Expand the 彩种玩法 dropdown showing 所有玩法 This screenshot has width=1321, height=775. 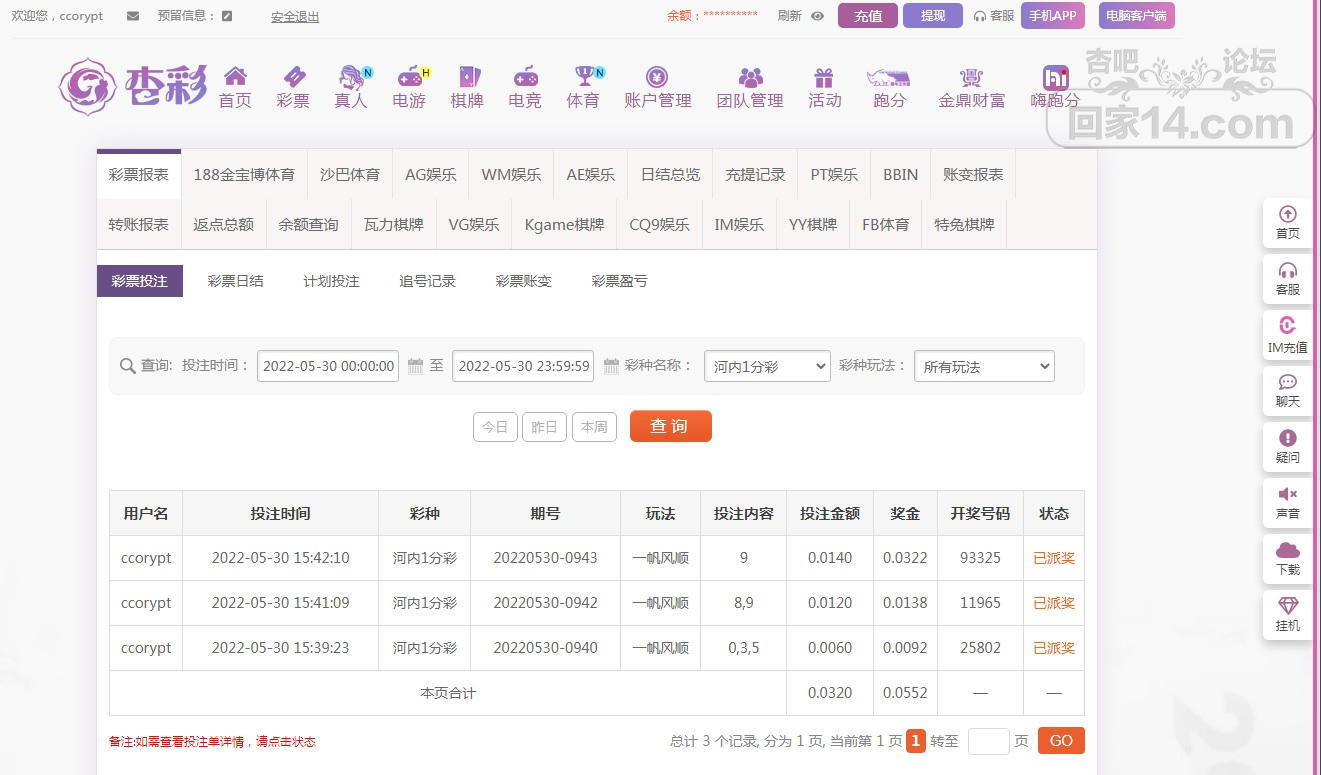coord(984,367)
